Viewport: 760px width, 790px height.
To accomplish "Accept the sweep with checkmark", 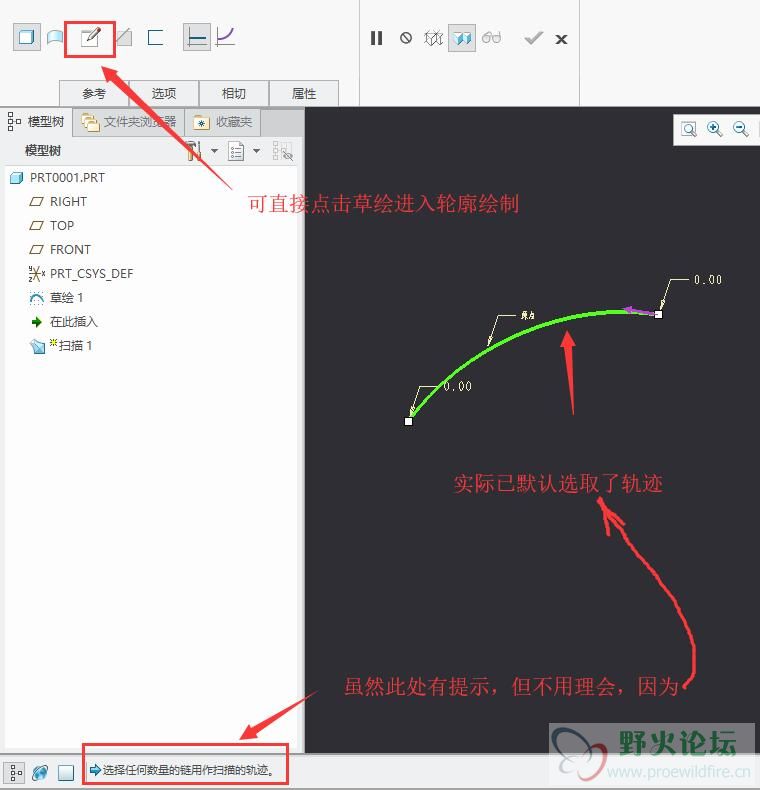I will 533,38.
